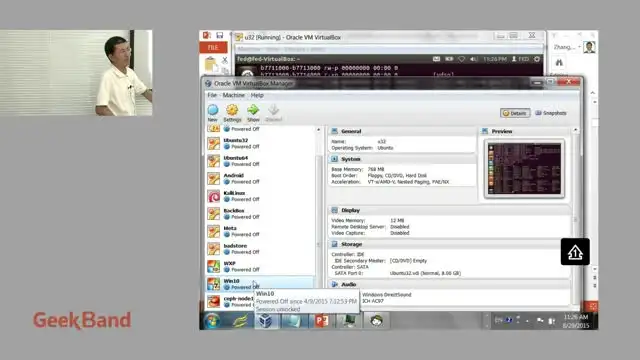The width and height of the screenshot is (640, 360).
Task: Select the Meta virtual machine
Action: click(x=260, y=231)
